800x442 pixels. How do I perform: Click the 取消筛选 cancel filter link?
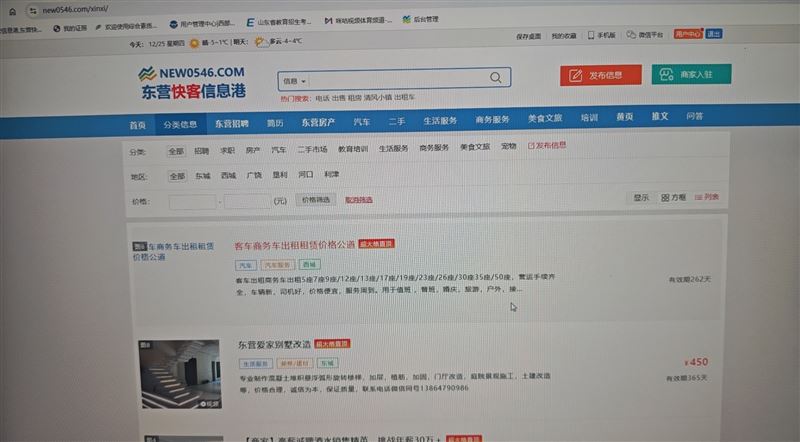coord(359,200)
